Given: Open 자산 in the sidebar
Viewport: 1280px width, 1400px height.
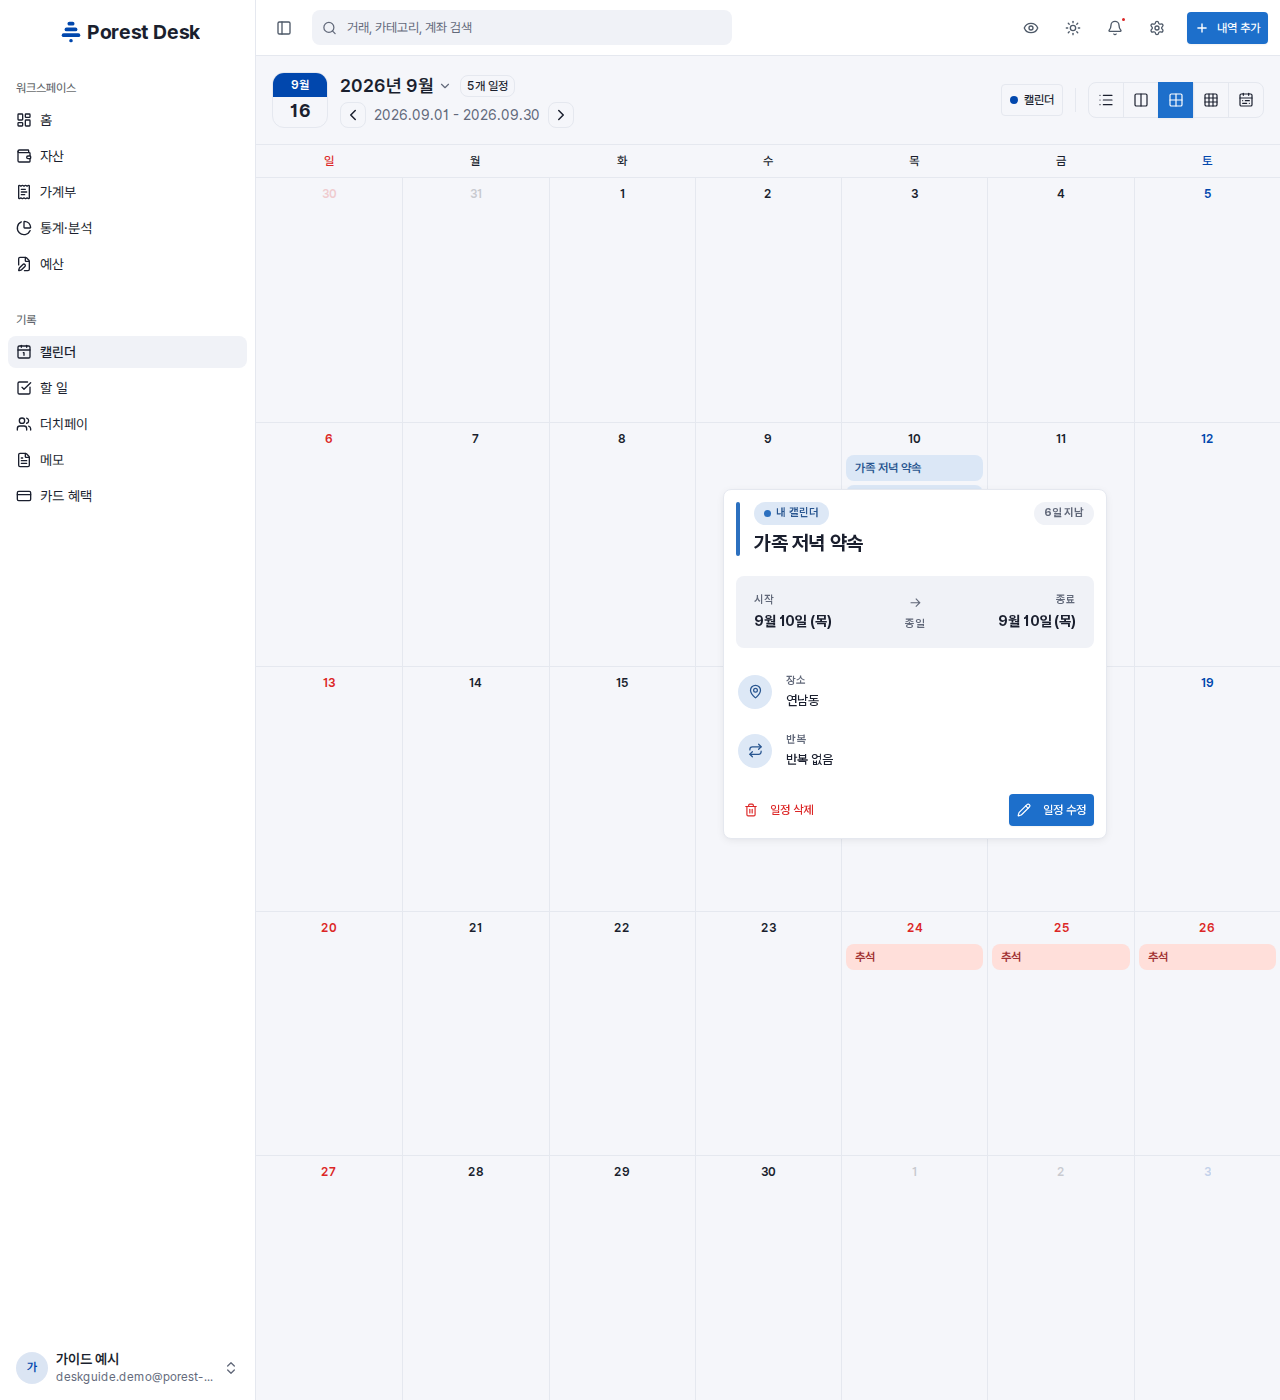Looking at the screenshot, I should pyautogui.click(x=127, y=156).
